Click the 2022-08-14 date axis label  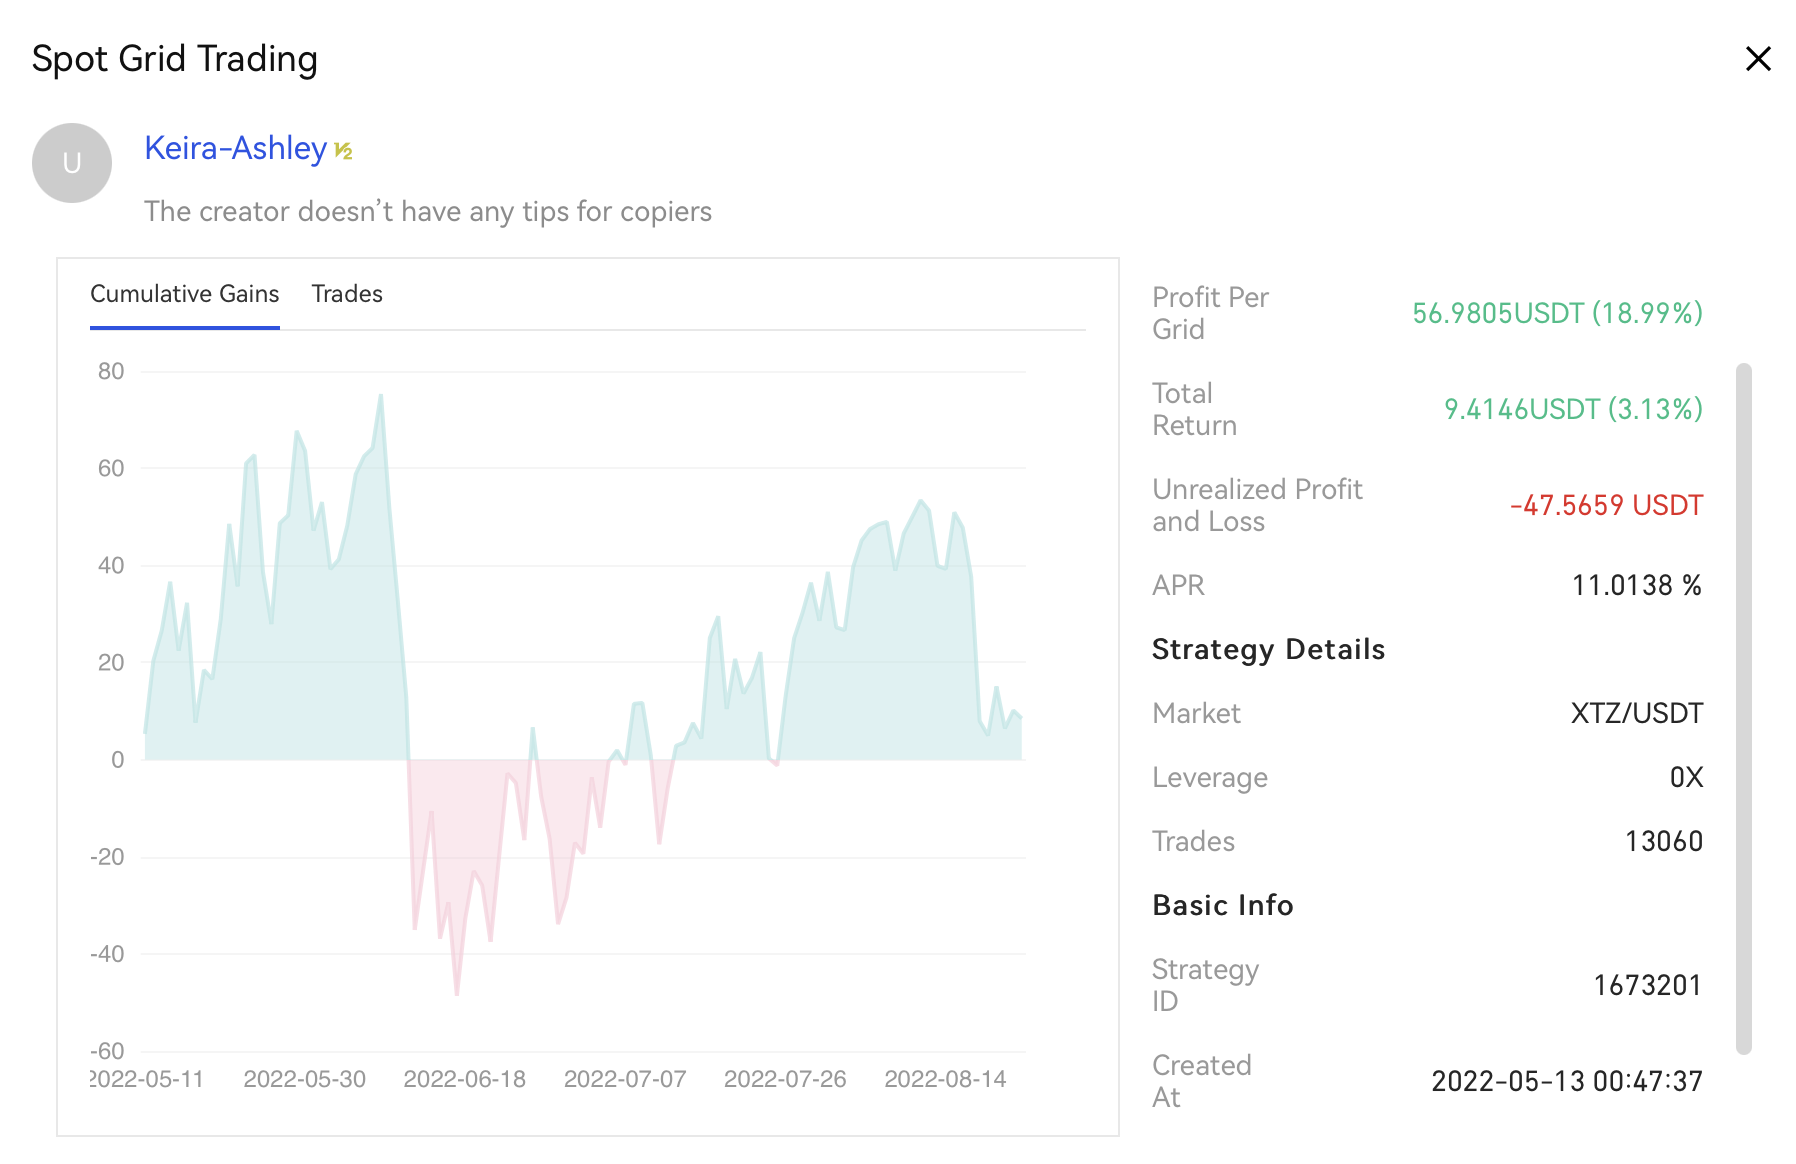(x=945, y=1079)
